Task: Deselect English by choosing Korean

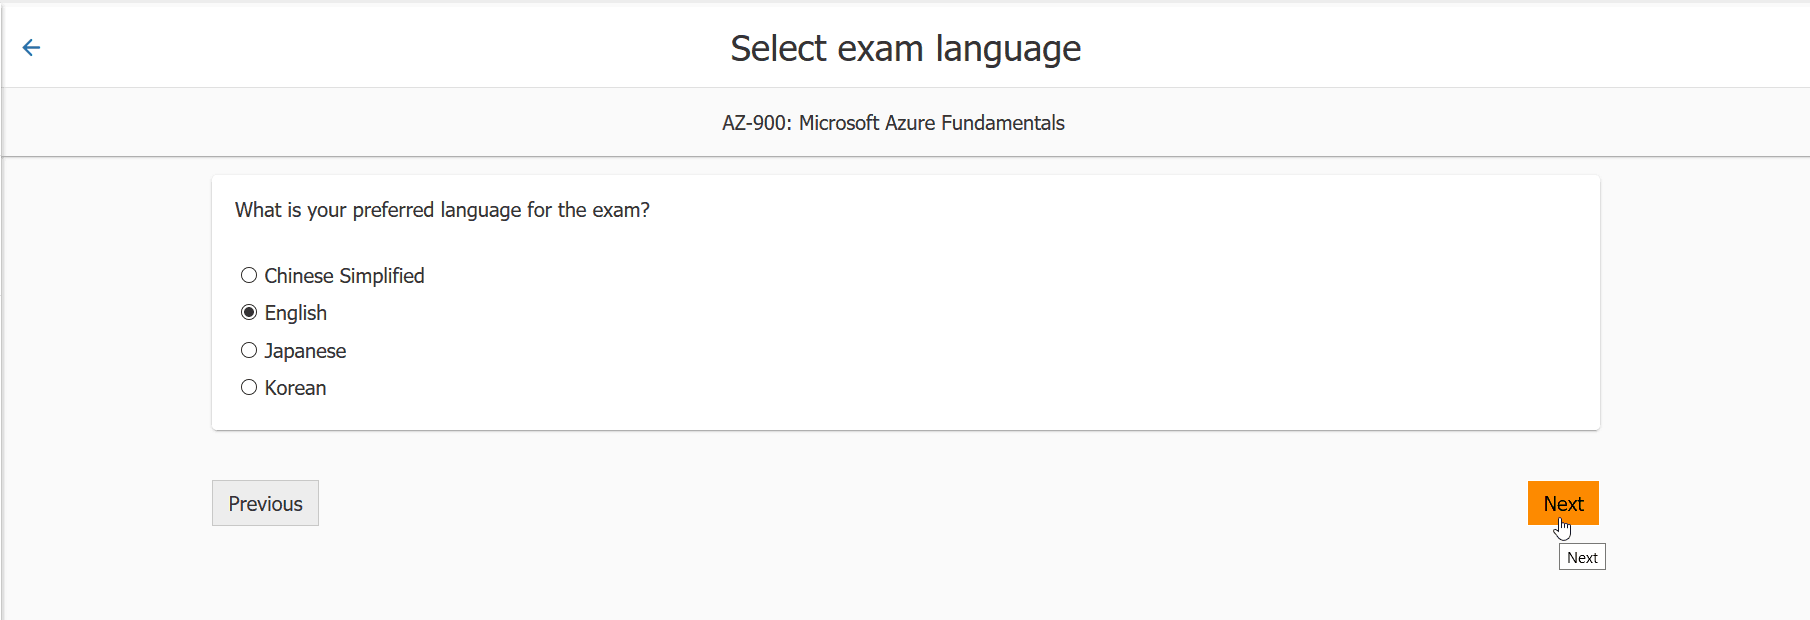Action: tap(249, 386)
